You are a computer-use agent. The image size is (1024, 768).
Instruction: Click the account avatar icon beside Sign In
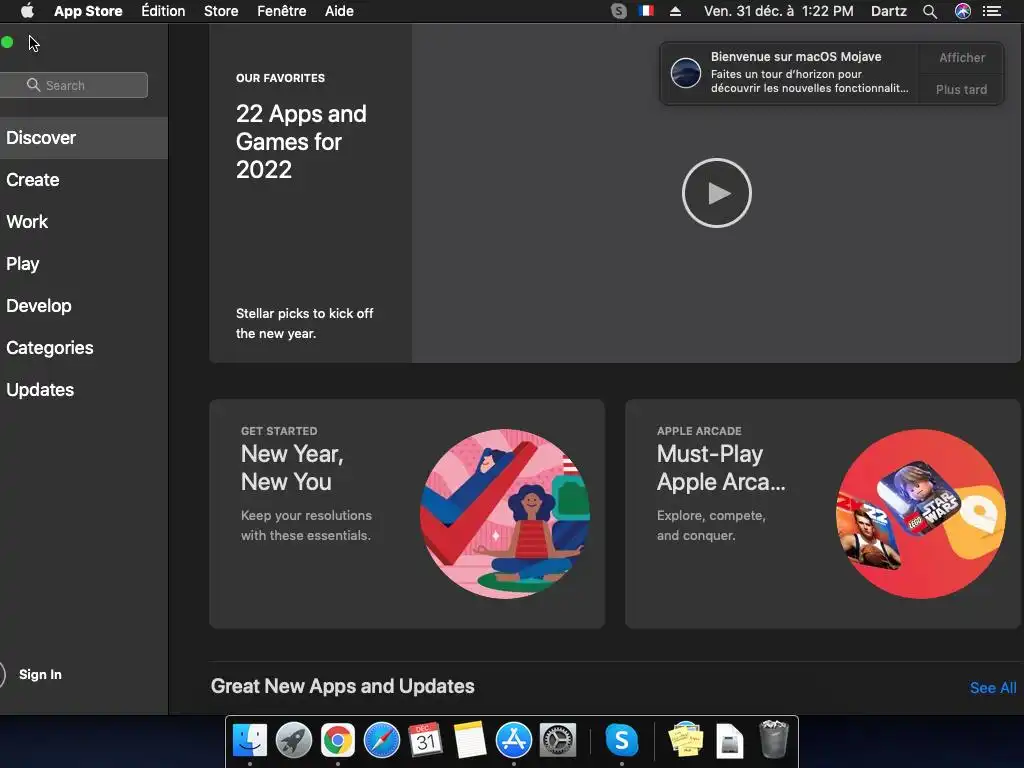click(3, 675)
